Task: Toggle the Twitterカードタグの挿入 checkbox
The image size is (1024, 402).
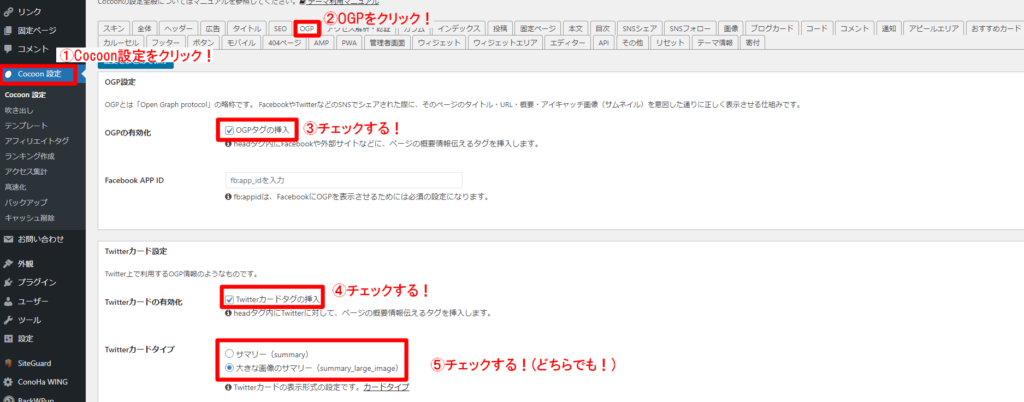Action: tap(231, 298)
